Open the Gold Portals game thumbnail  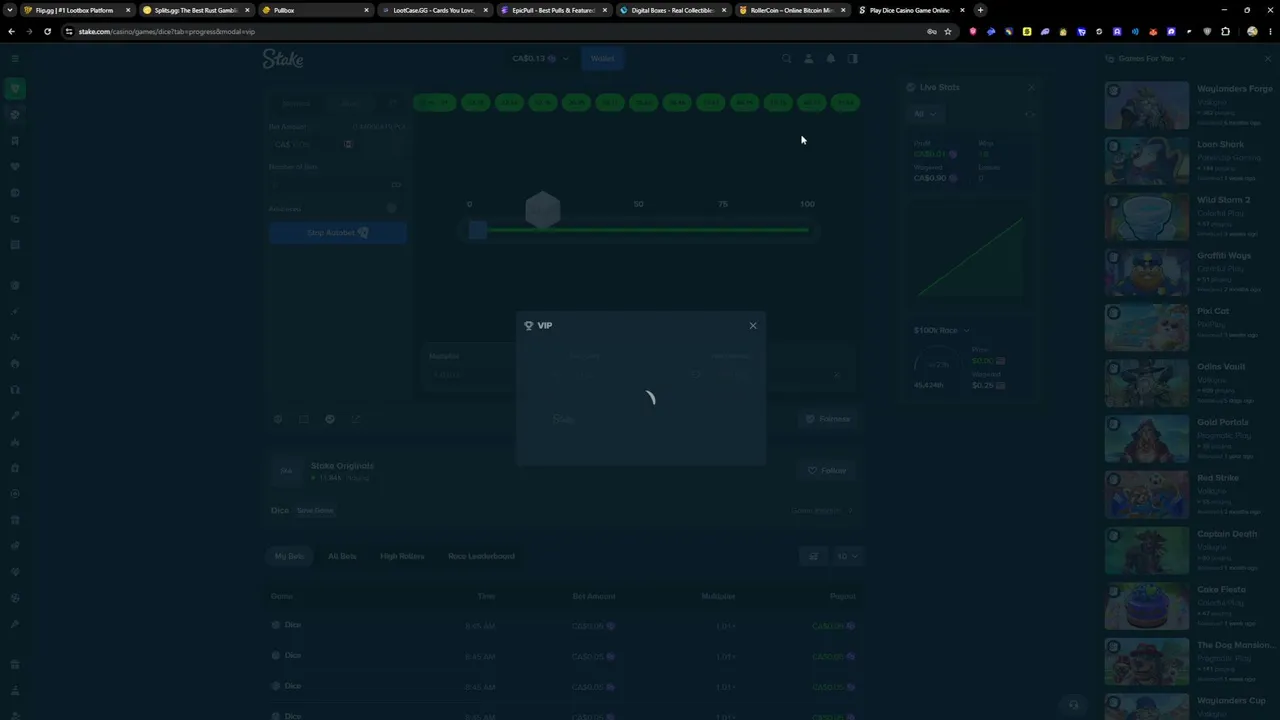coord(1147,439)
